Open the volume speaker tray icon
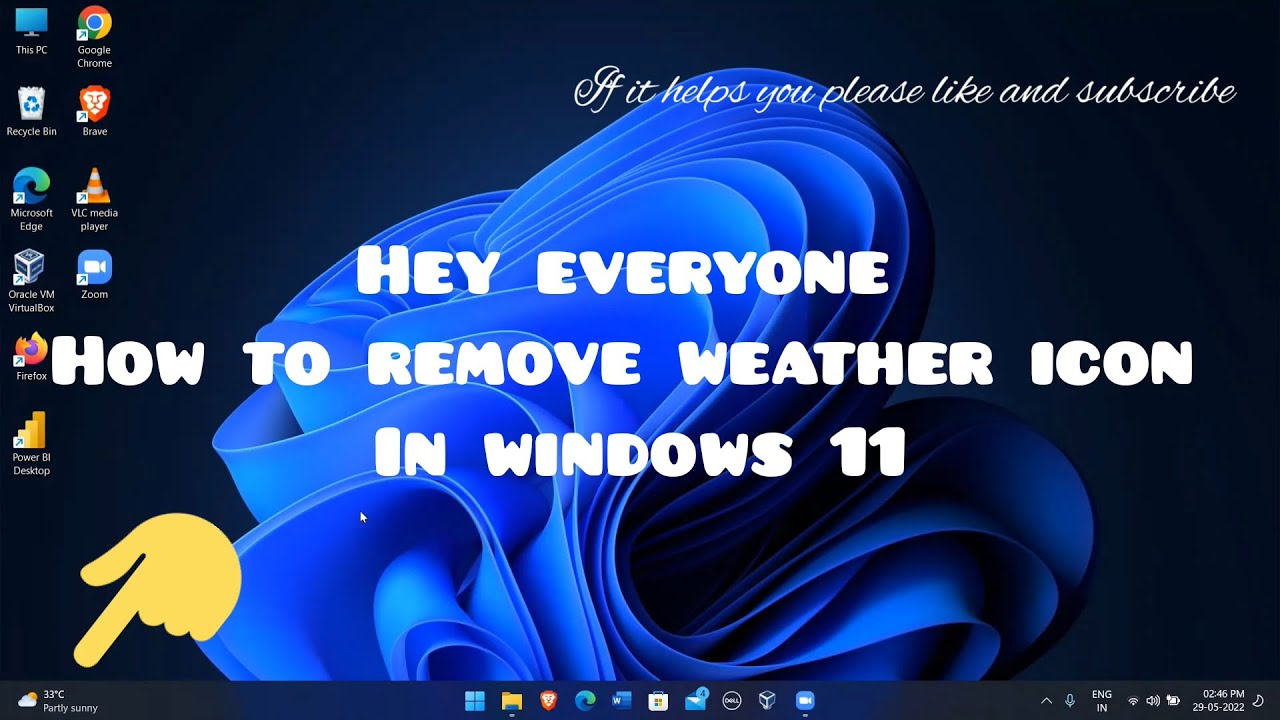The width and height of the screenshot is (1280, 720). [1153, 701]
